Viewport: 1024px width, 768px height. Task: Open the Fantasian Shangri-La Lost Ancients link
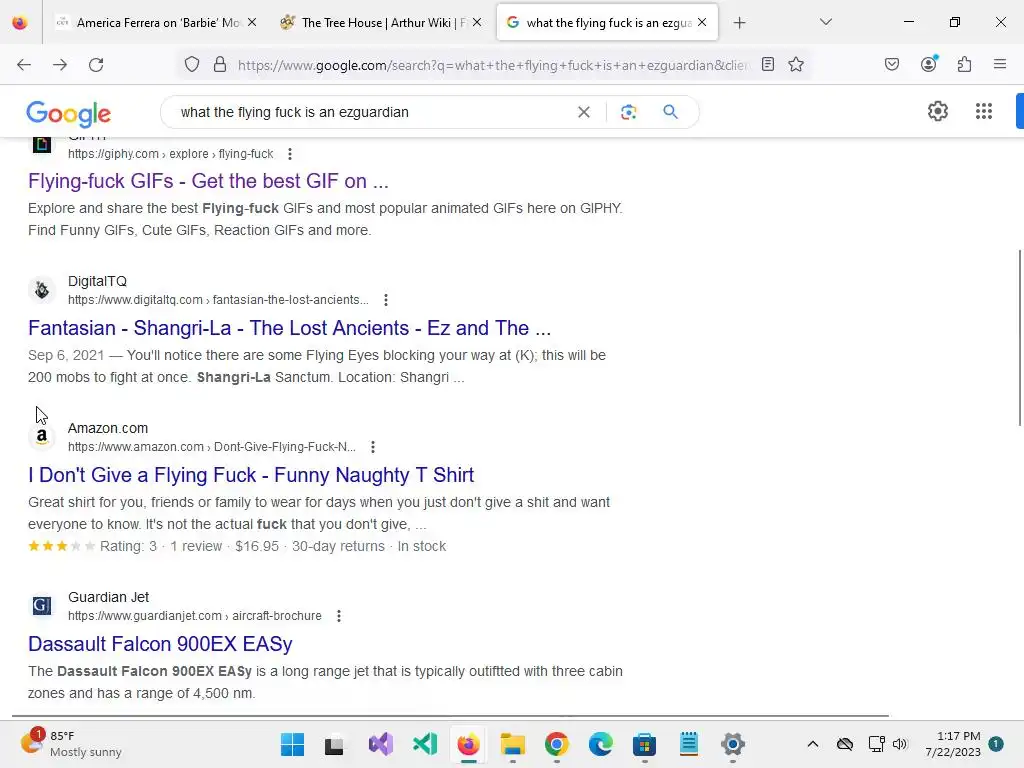pyautogui.click(x=289, y=328)
